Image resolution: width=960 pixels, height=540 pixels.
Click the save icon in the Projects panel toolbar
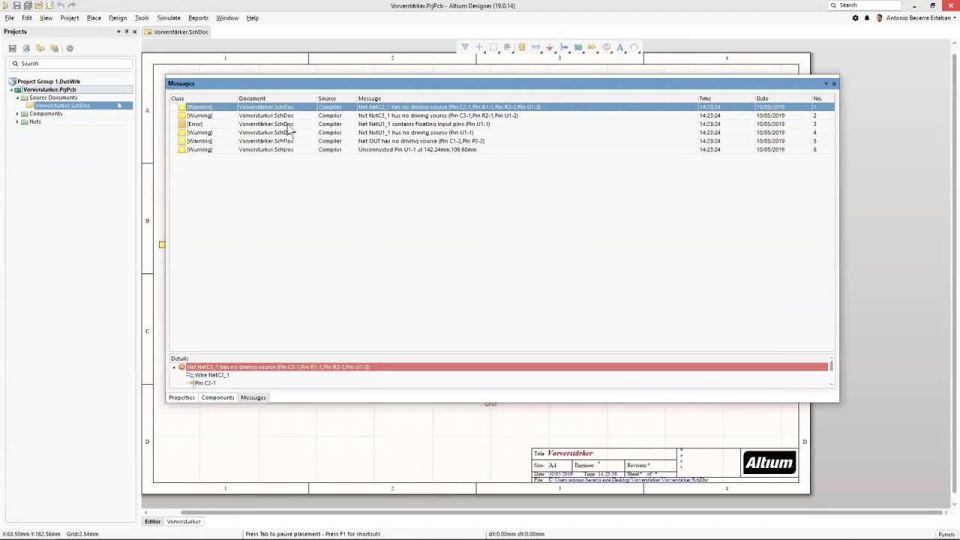pyautogui.click(x=12, y=48)
